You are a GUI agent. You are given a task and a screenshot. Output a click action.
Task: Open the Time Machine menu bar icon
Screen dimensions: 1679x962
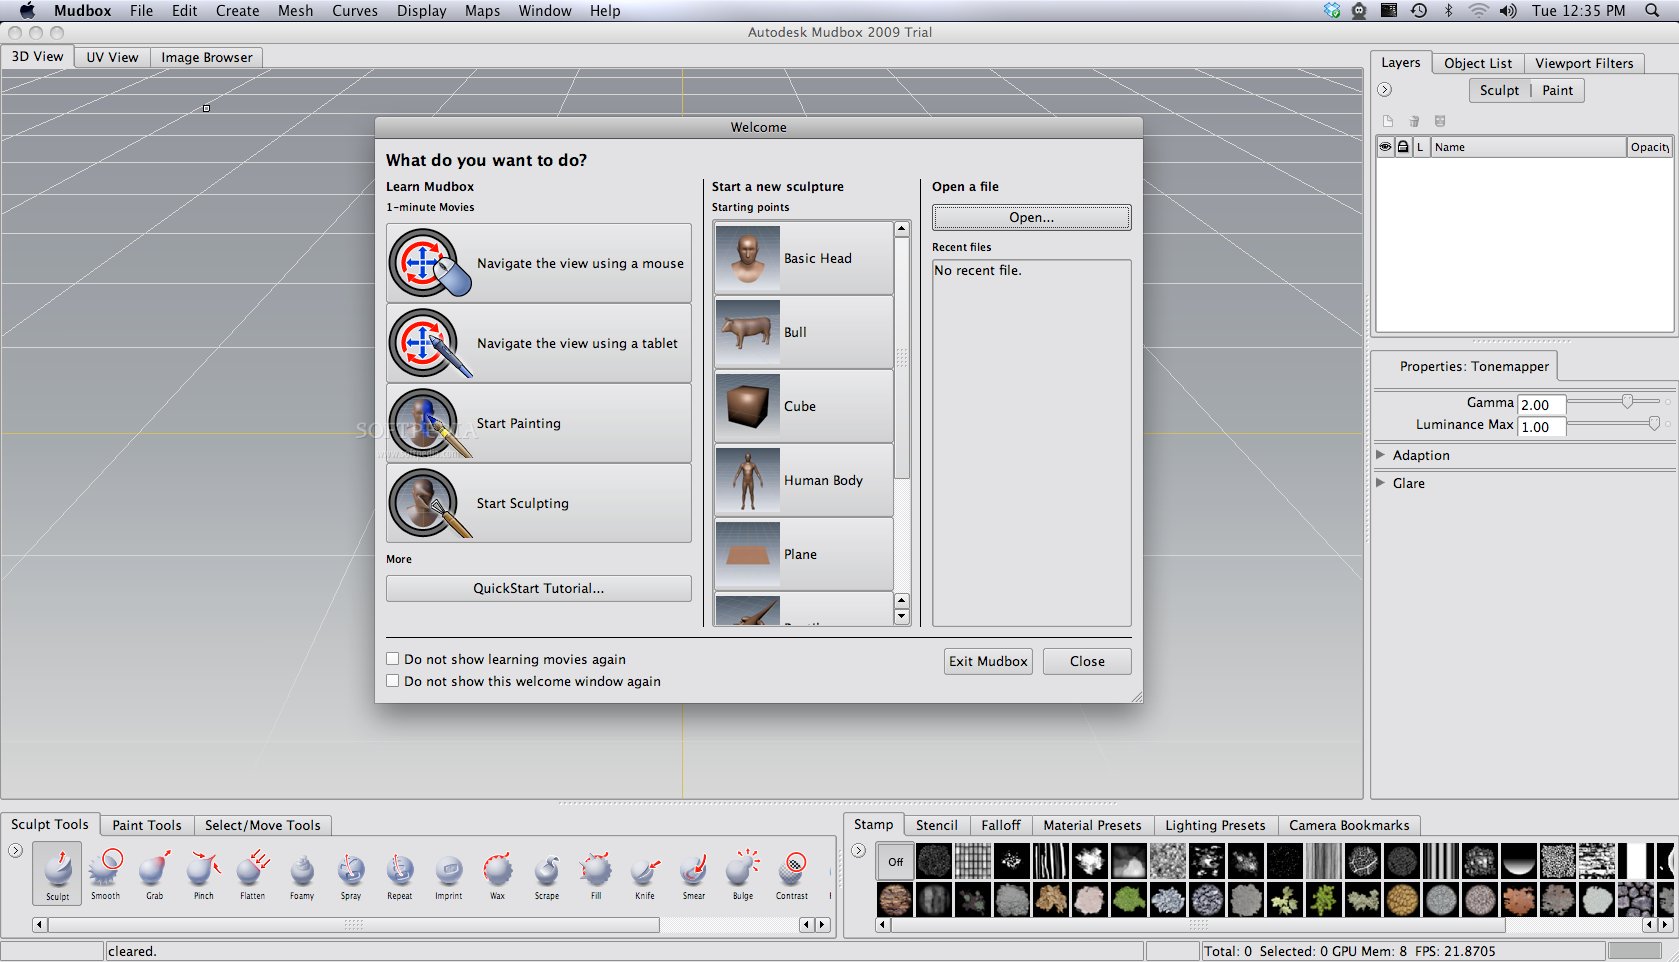pos(1419,10)
